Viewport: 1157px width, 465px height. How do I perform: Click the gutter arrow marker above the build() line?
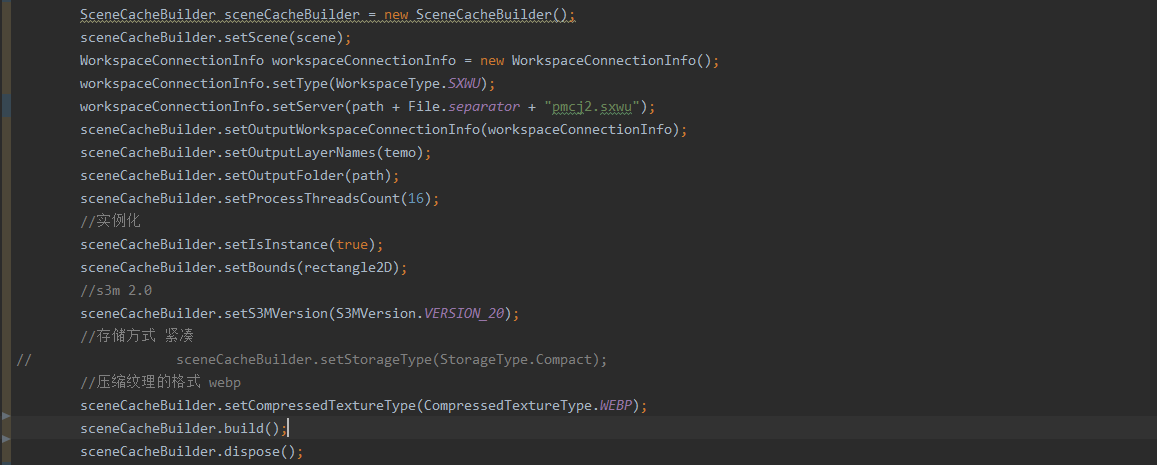click(6, 414)
